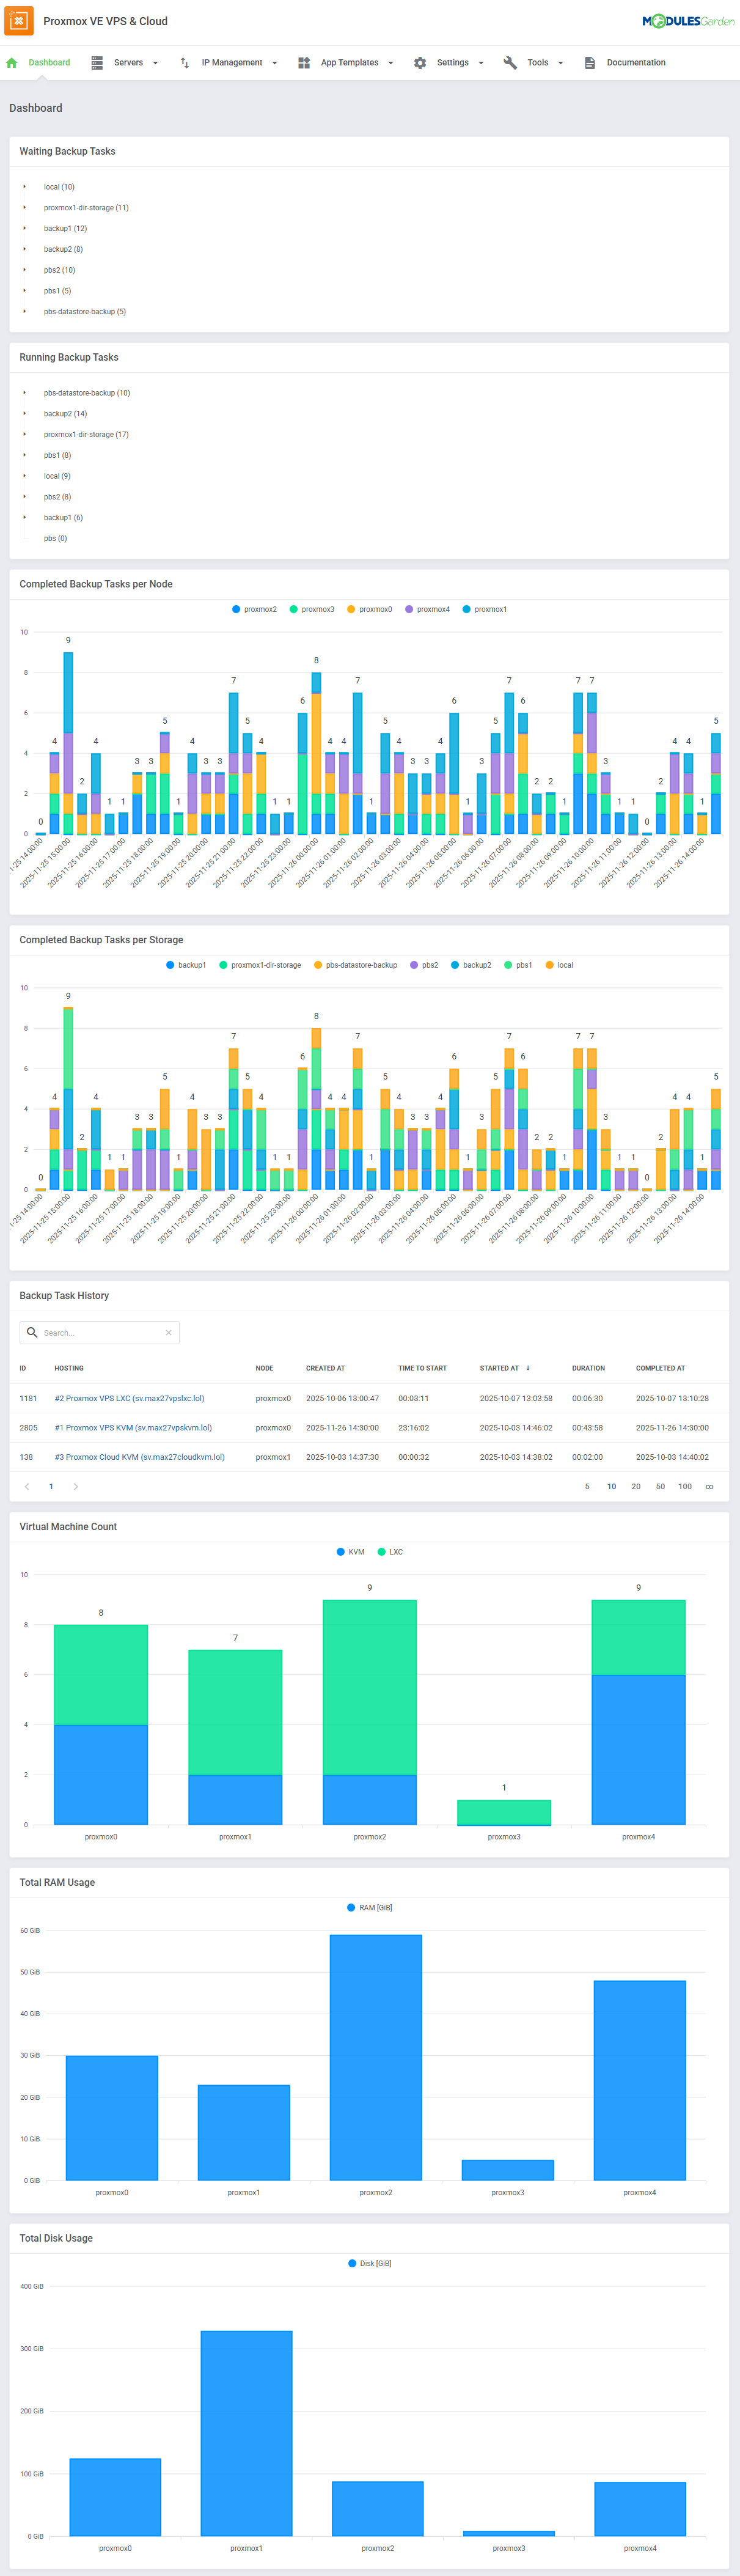Click the Backup Task History search field
The width and height of the screenshot is (740, 2576).
pyautogui.click(x=100, y=1332)
